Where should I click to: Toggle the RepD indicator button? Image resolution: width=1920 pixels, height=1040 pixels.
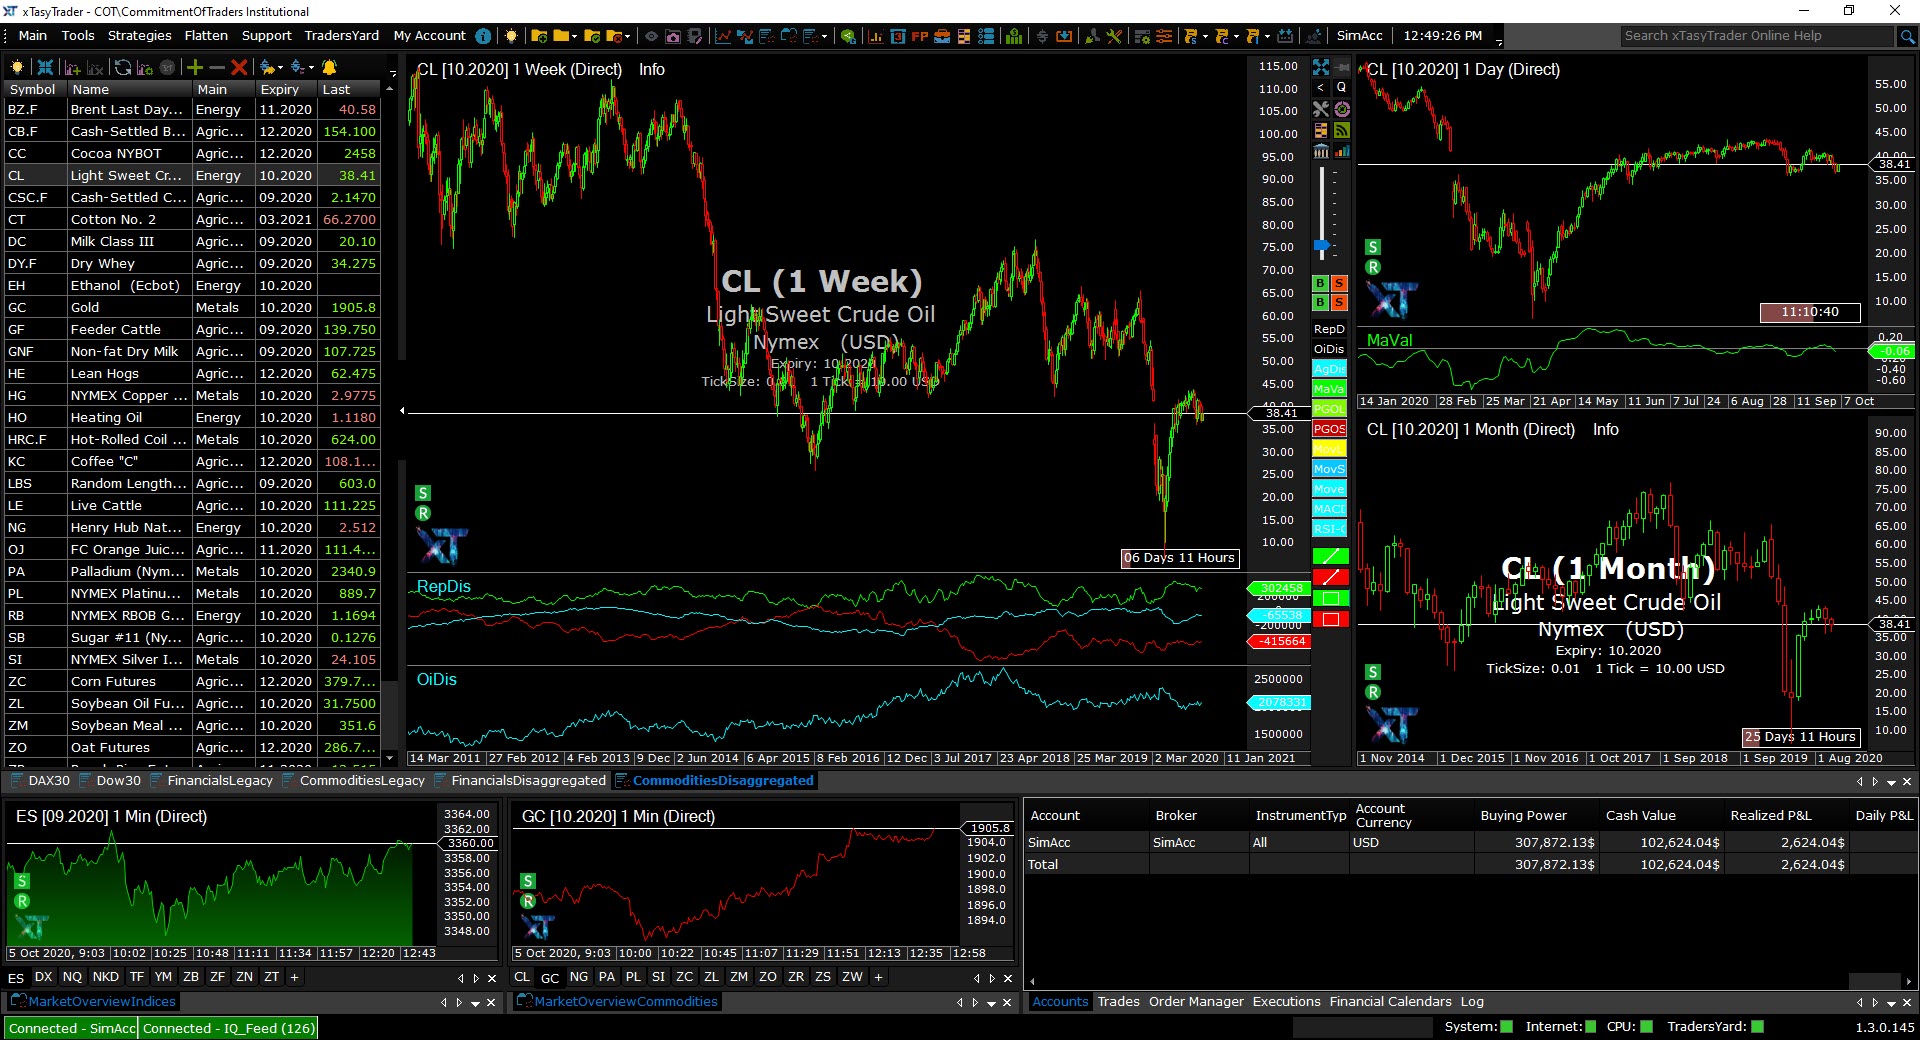pyautogui.click(x=1329, y=329)
